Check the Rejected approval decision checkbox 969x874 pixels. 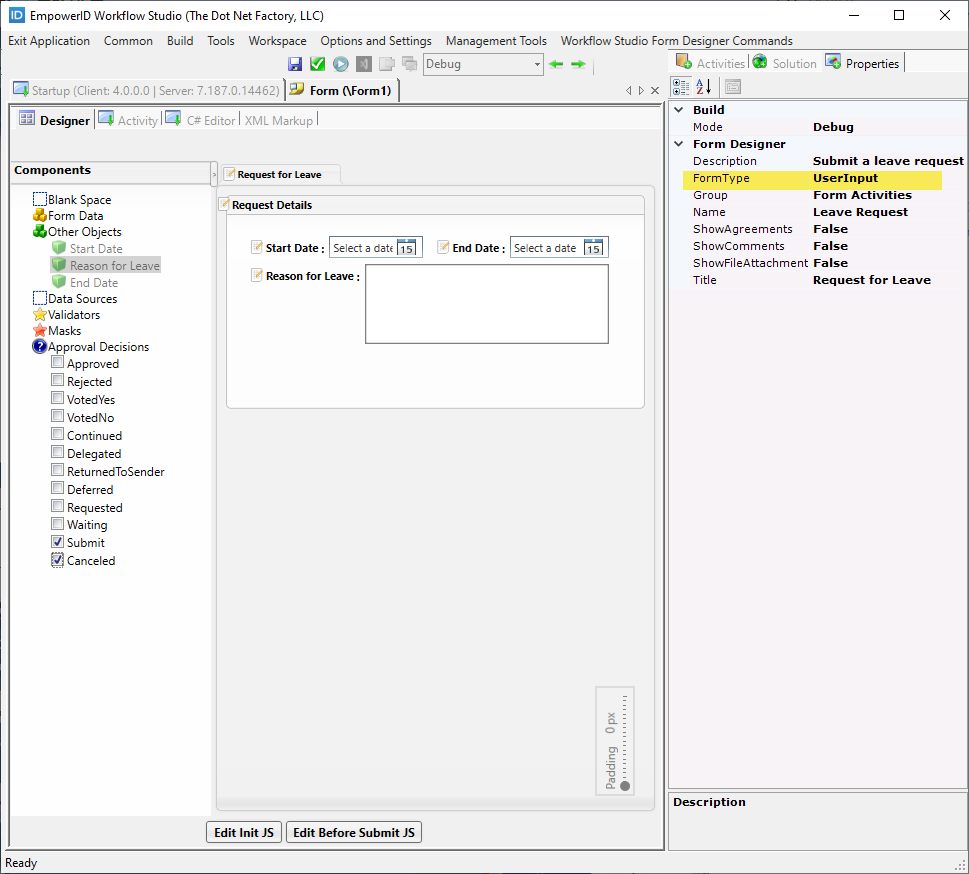(x=56, y=381)
